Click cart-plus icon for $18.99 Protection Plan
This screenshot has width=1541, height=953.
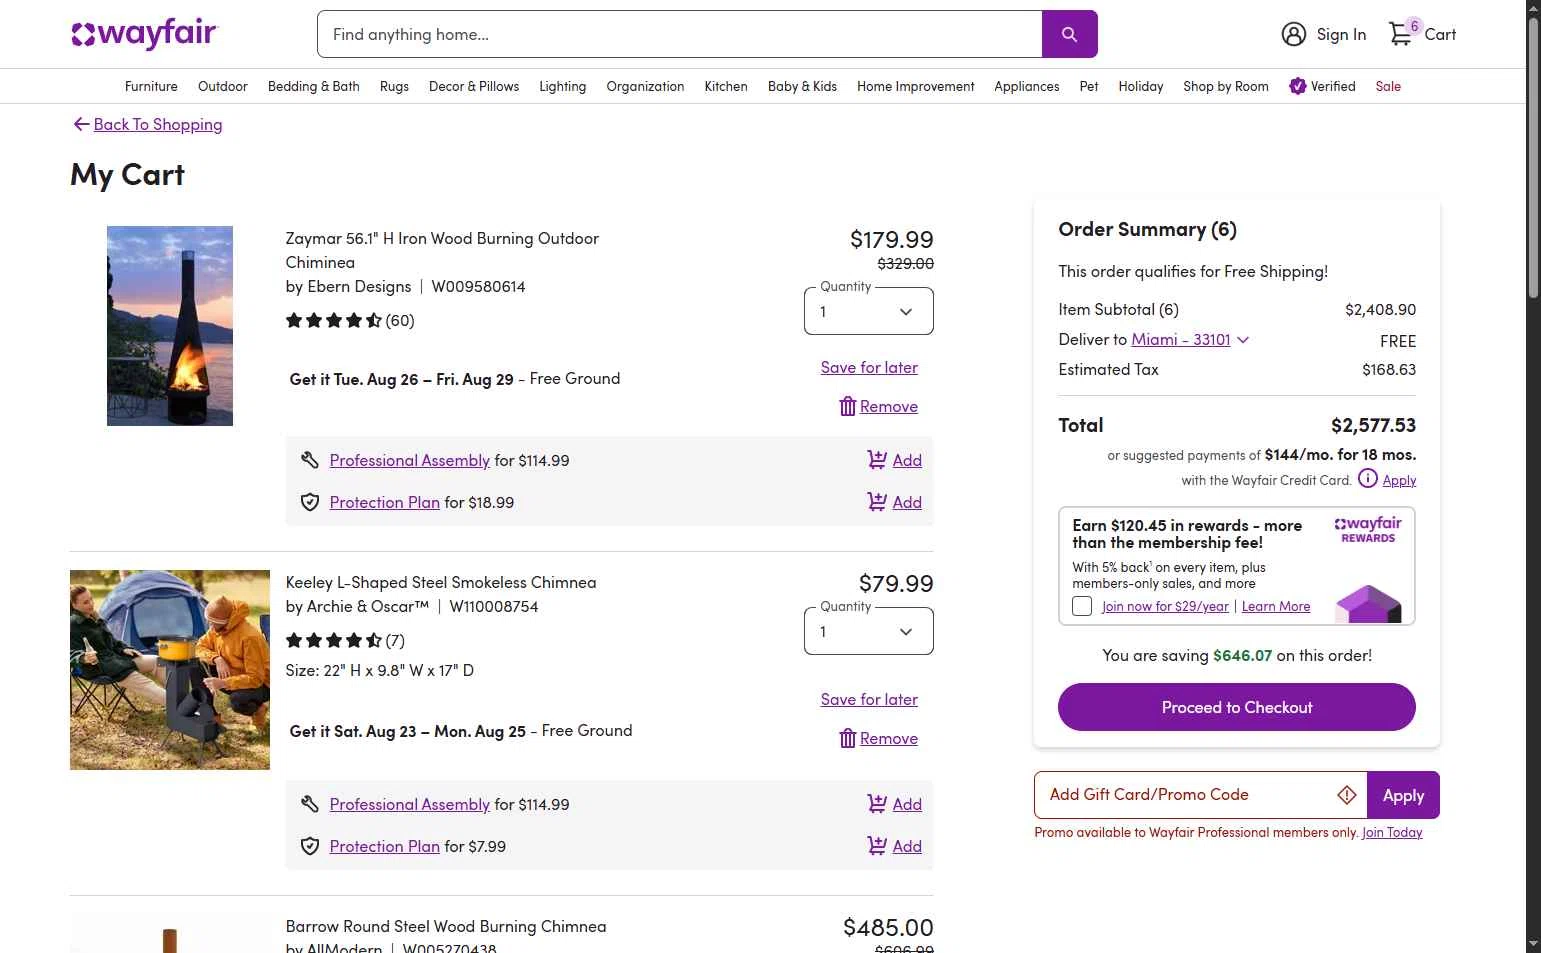point(877,502)
